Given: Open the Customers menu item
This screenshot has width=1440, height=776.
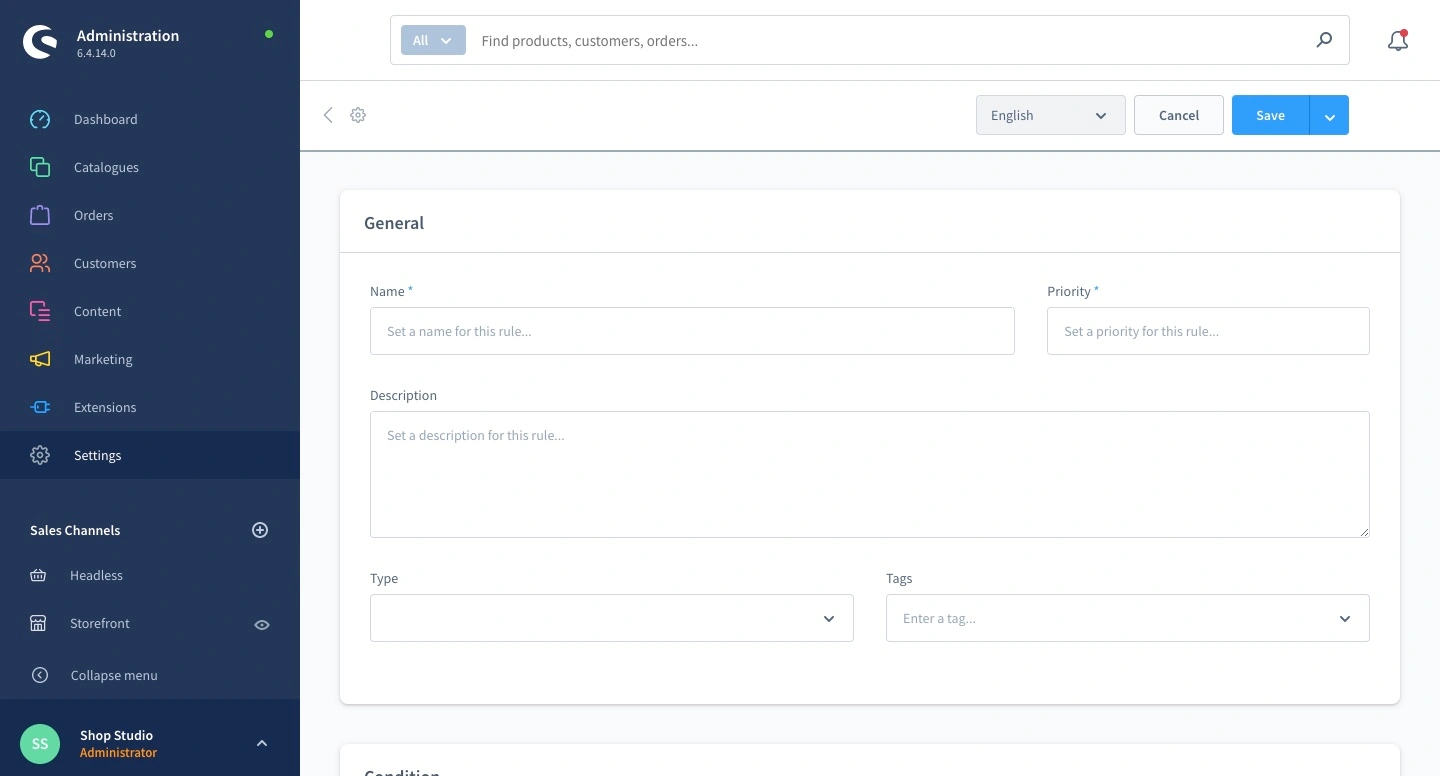Looking at the screenshot, I should (105, 263).
